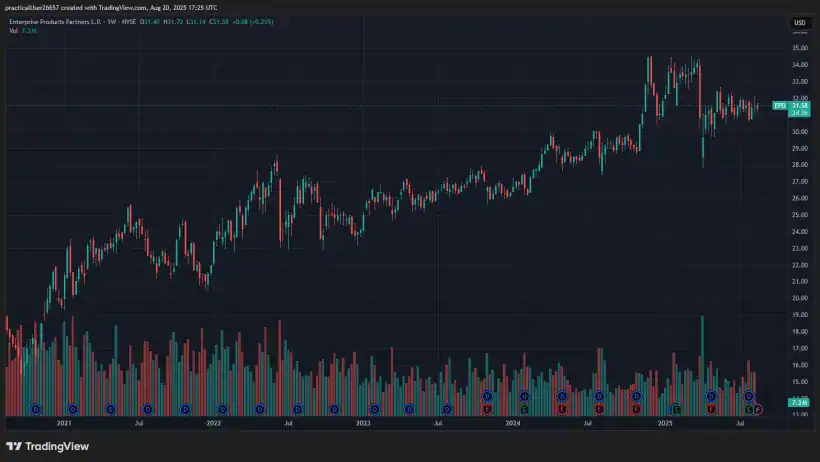Click the 28.00 price axis label

[x=800, y=165]
